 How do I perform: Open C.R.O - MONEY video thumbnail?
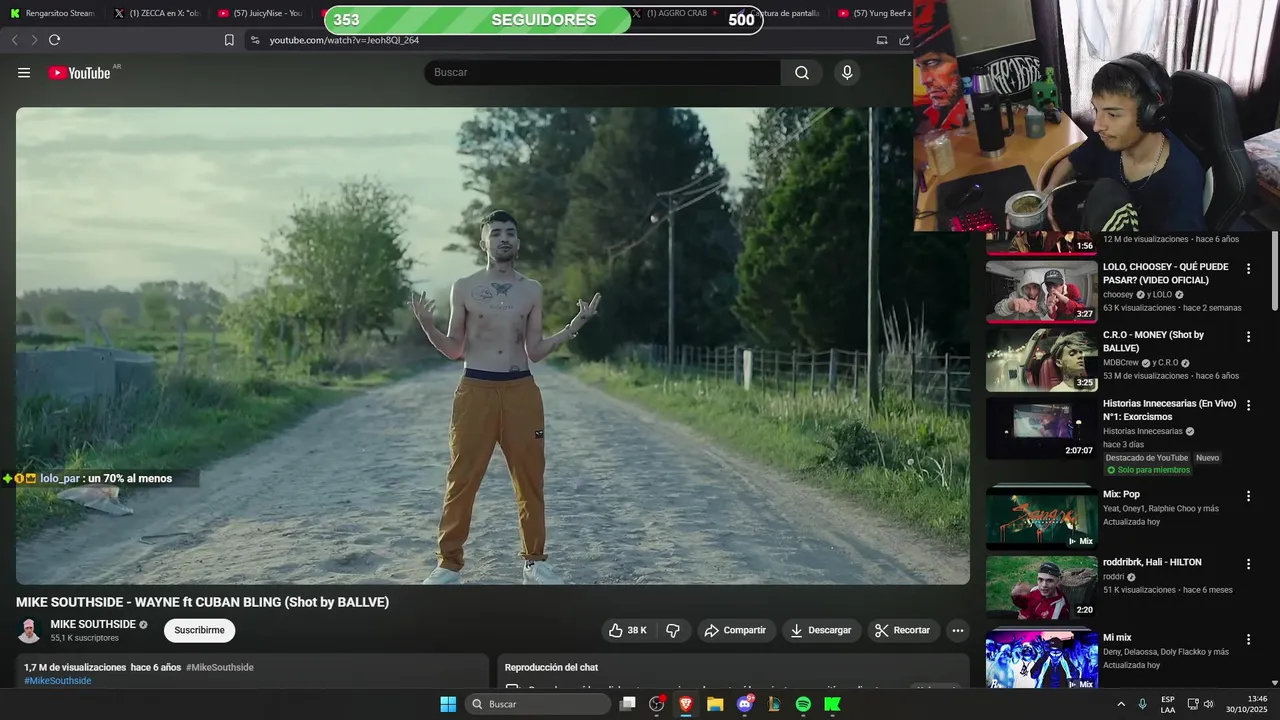1041,360
